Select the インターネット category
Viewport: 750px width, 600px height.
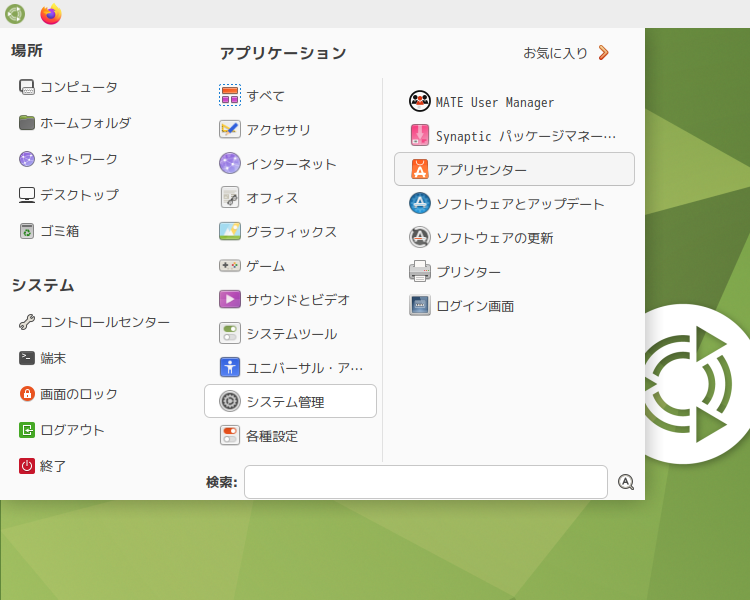290,164
